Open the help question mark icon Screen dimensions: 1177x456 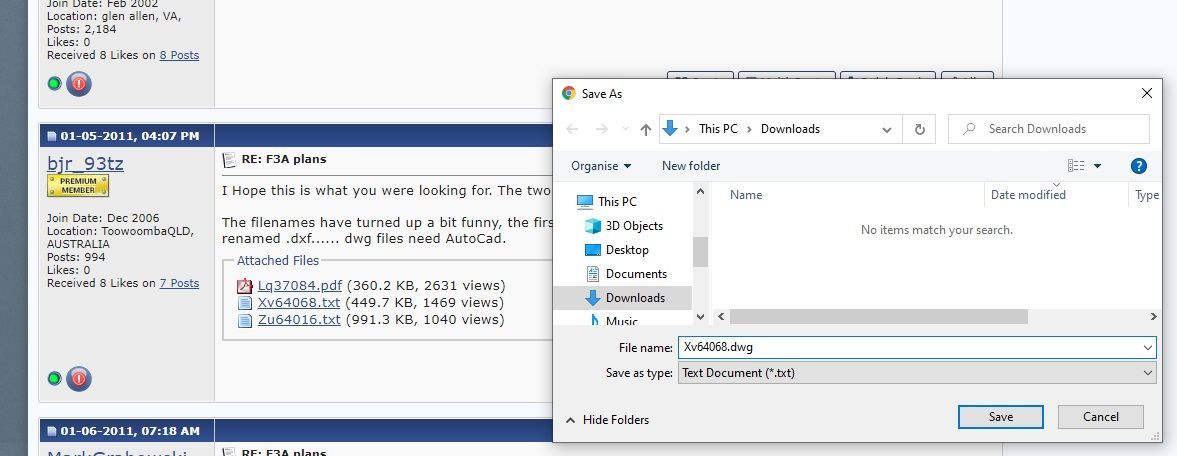click(1138, 166)
